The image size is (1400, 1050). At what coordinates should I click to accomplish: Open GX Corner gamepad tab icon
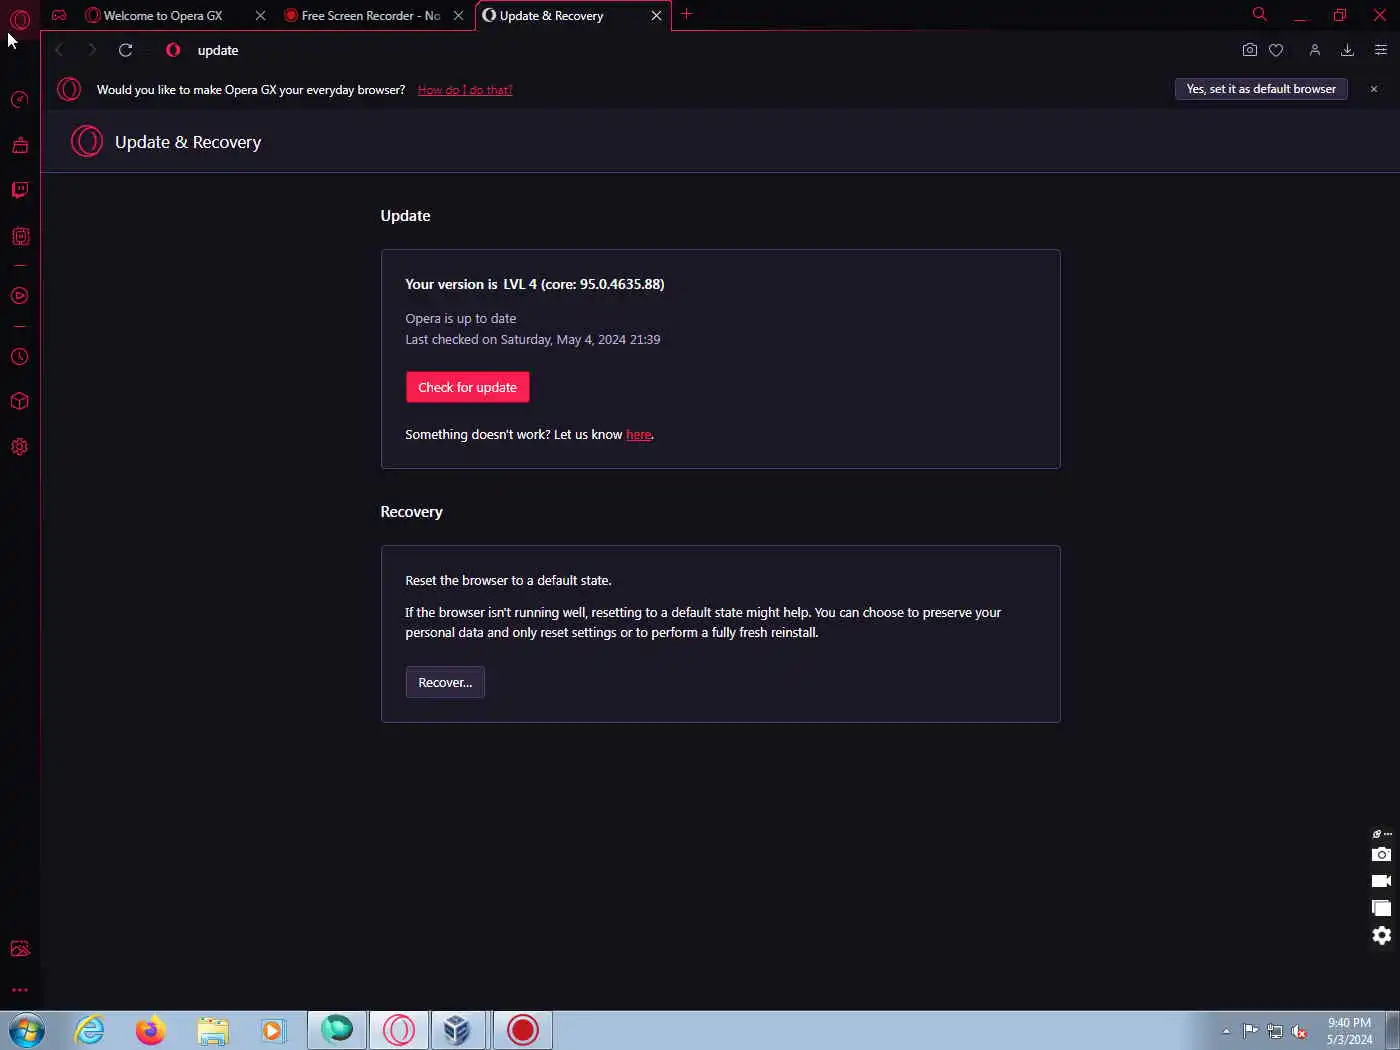click(x=60, y=15)
